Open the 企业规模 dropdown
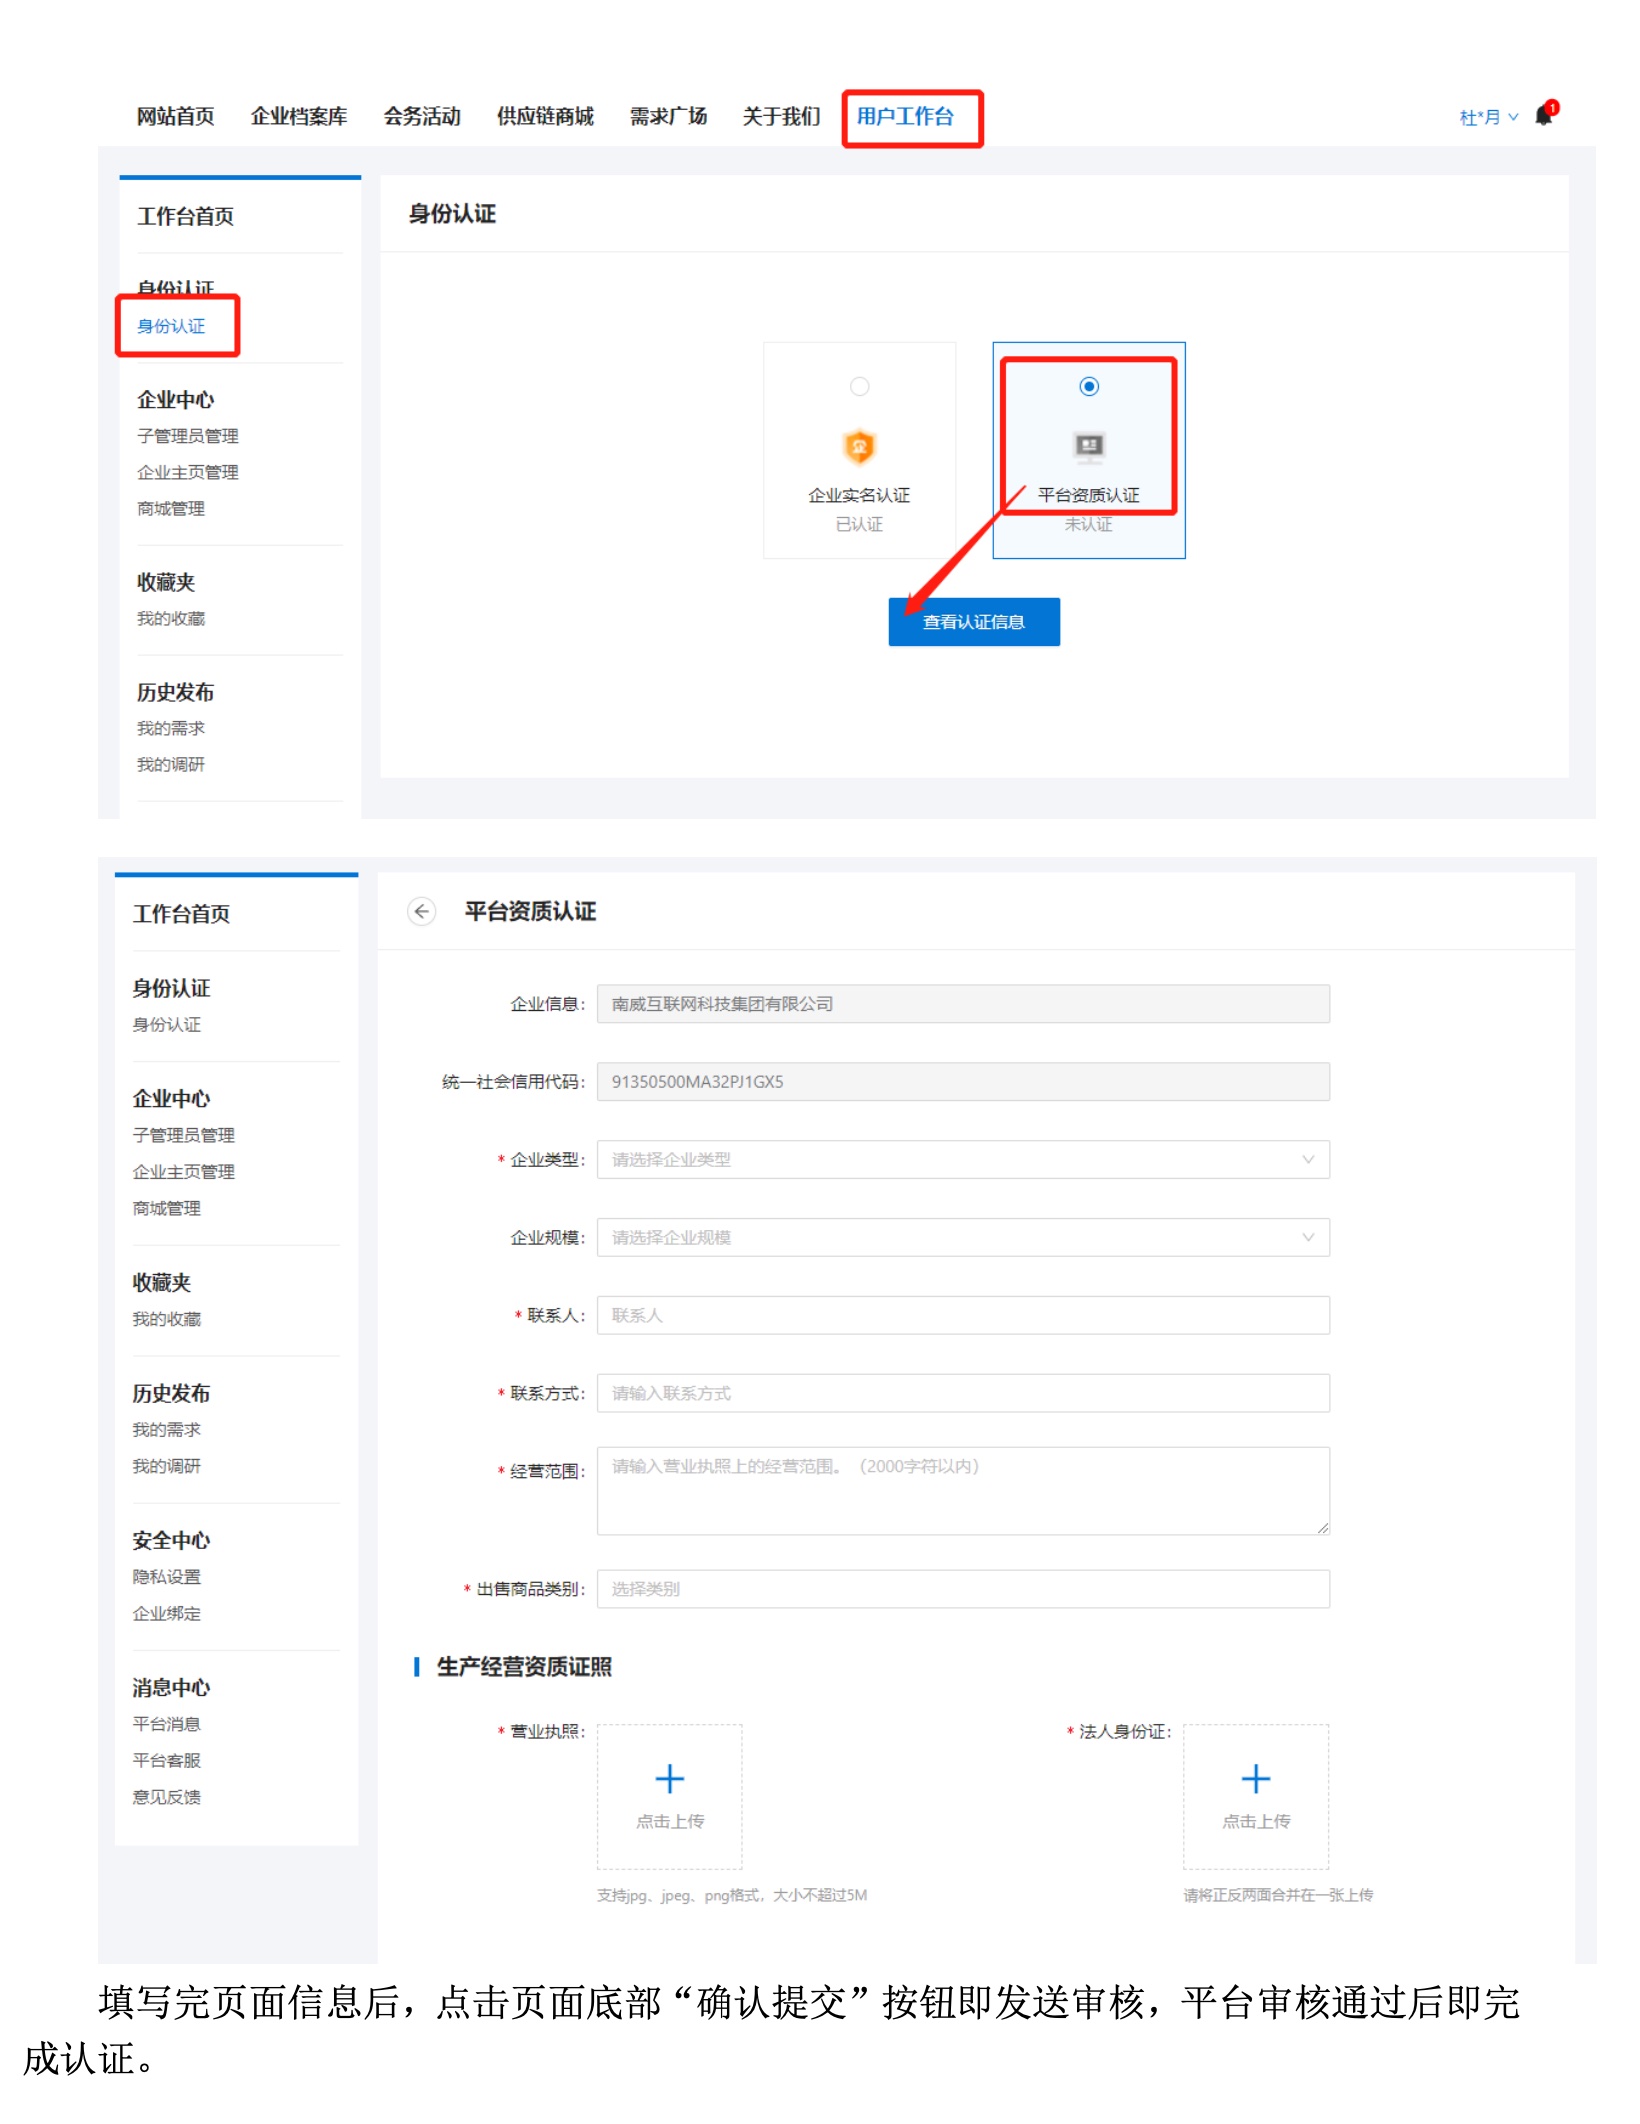This screenshot has width=1640, height=2124. tap(963, 1237)
